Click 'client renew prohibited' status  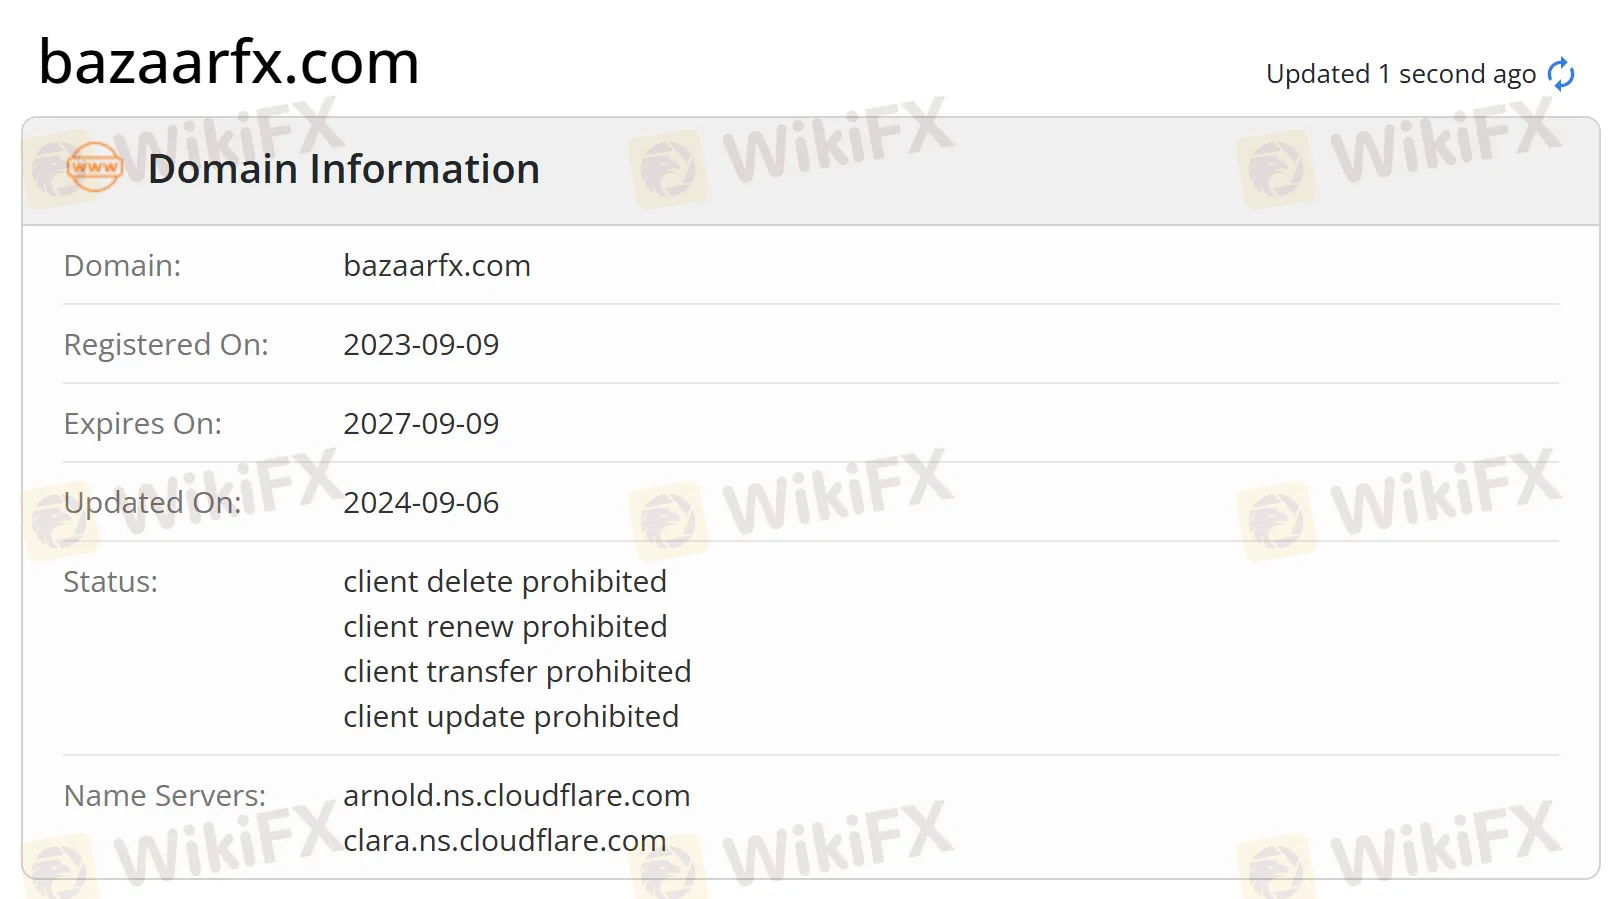(x=505, y=626)
